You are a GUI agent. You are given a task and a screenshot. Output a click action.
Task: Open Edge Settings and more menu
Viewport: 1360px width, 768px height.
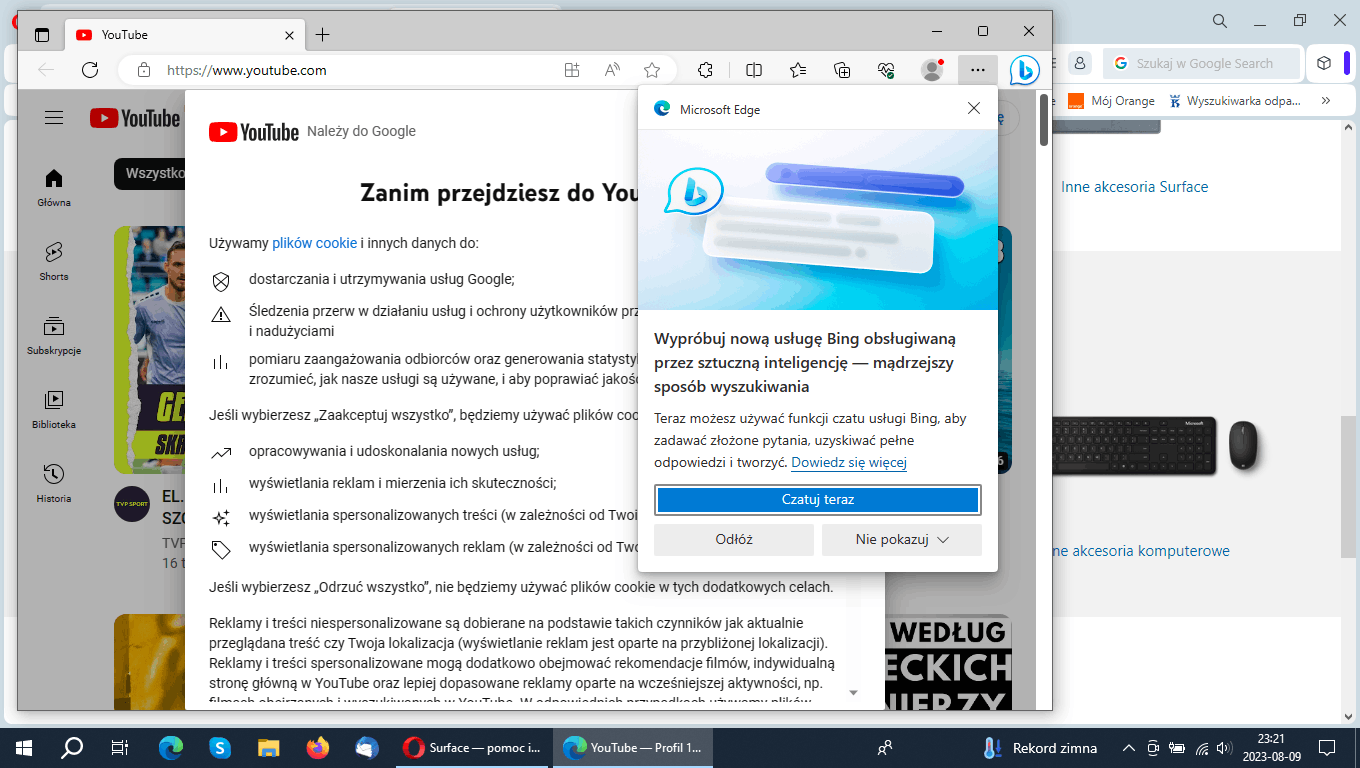[x=978, y=70]
